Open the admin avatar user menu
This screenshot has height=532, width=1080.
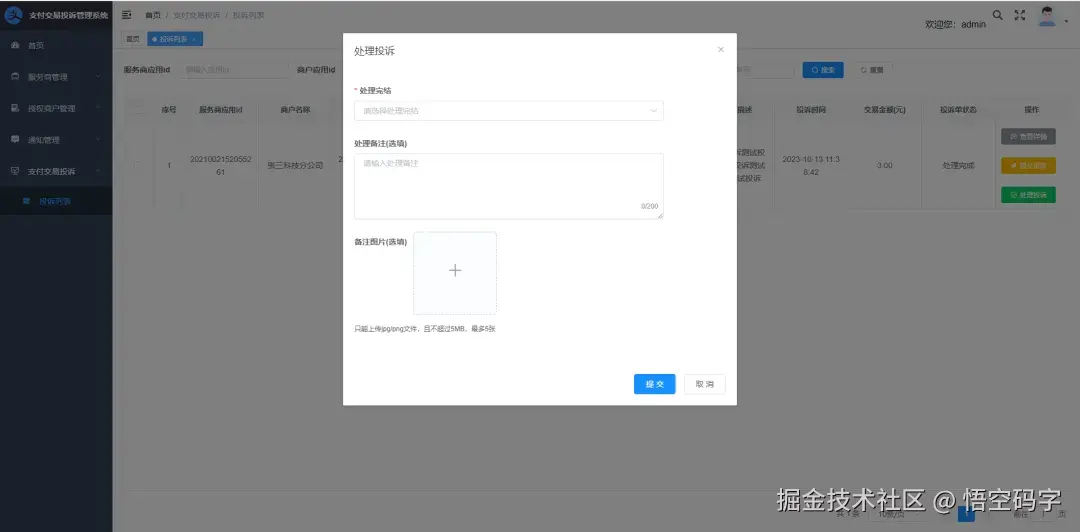point(1047,17)
